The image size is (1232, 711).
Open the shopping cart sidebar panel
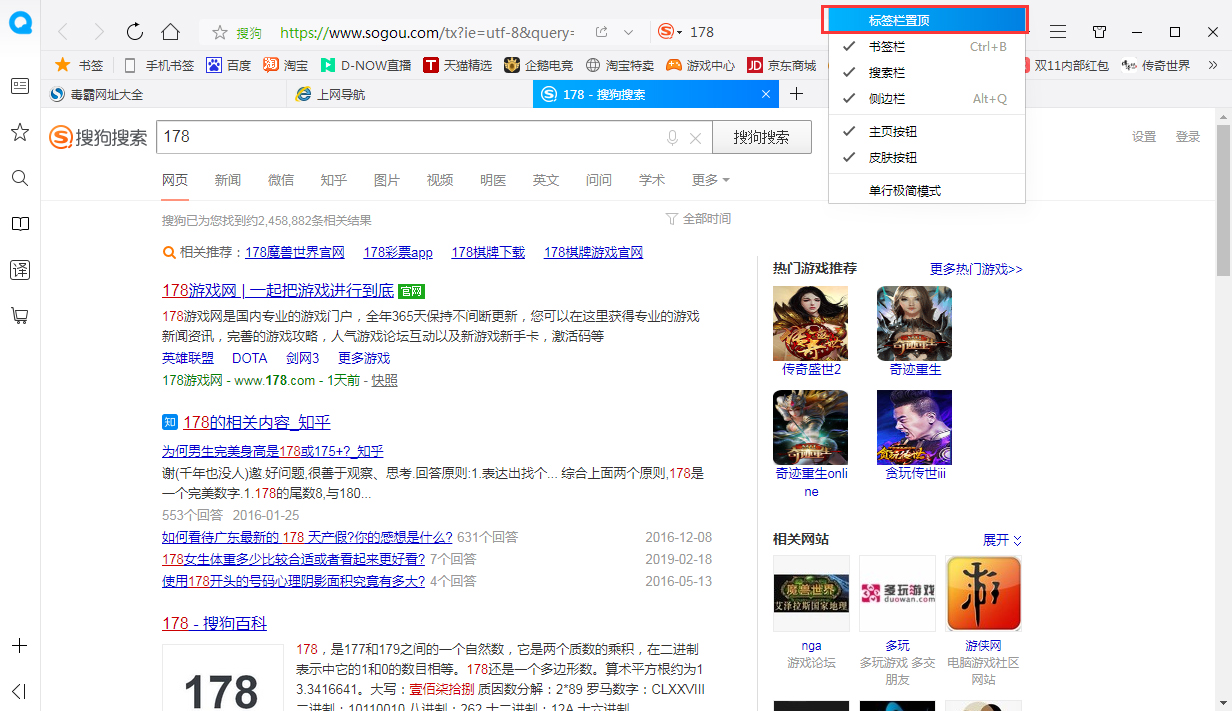(x=19, y=315)
